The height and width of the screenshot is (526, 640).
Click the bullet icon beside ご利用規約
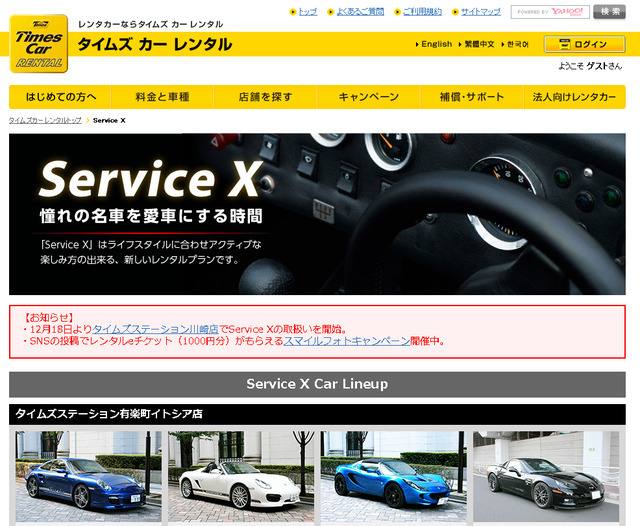coord(397,12)
